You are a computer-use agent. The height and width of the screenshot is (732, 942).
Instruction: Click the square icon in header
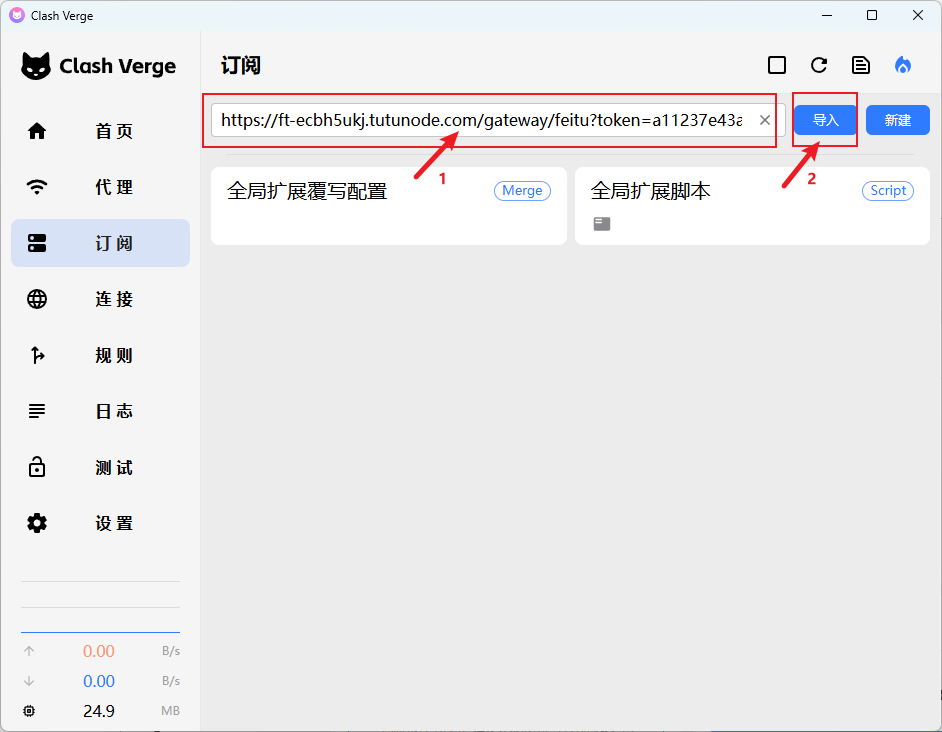[777, 65]
